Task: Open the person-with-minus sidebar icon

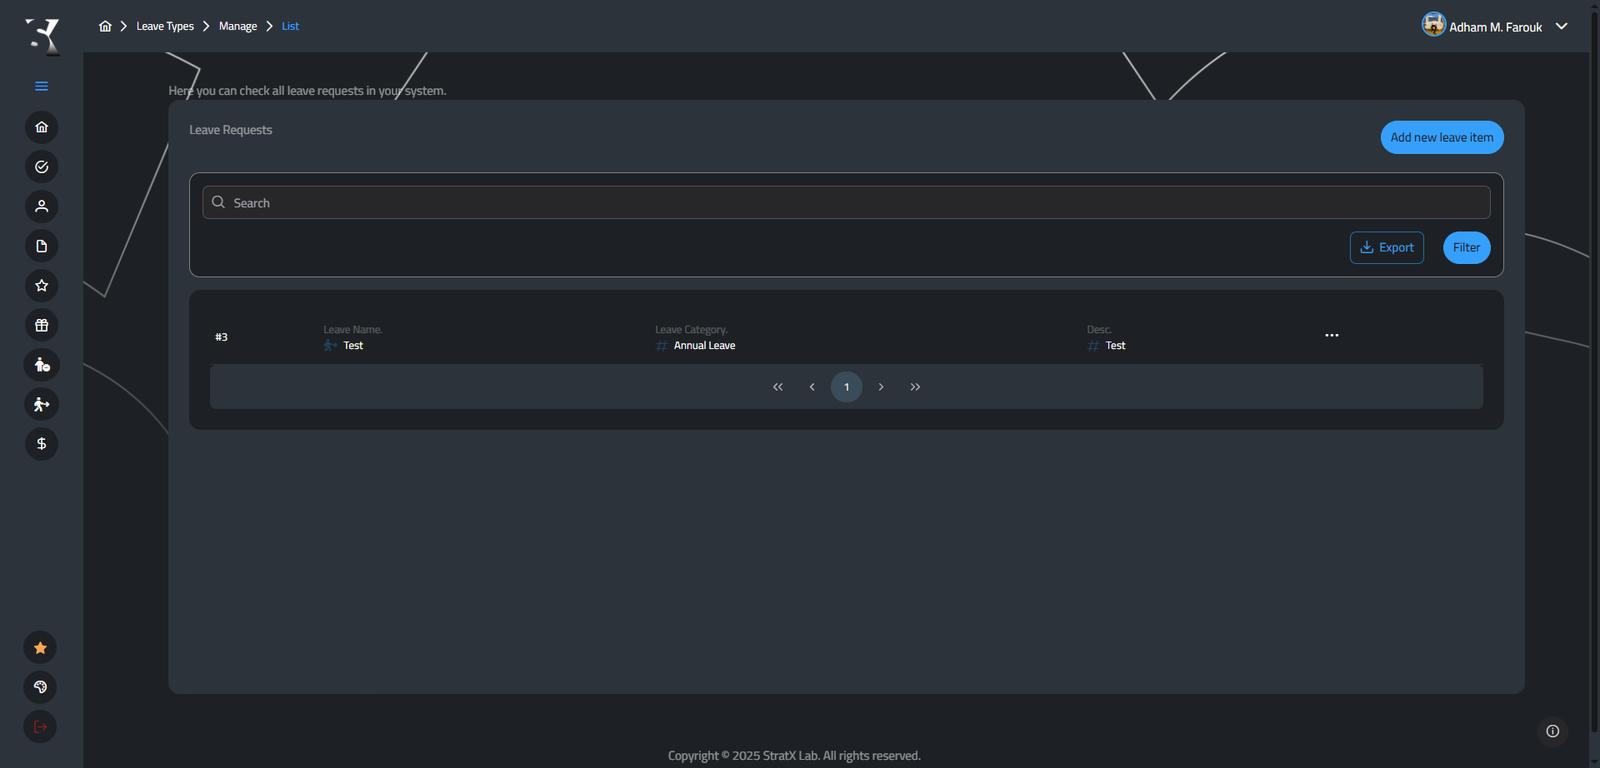Action: tap(42, 365)
